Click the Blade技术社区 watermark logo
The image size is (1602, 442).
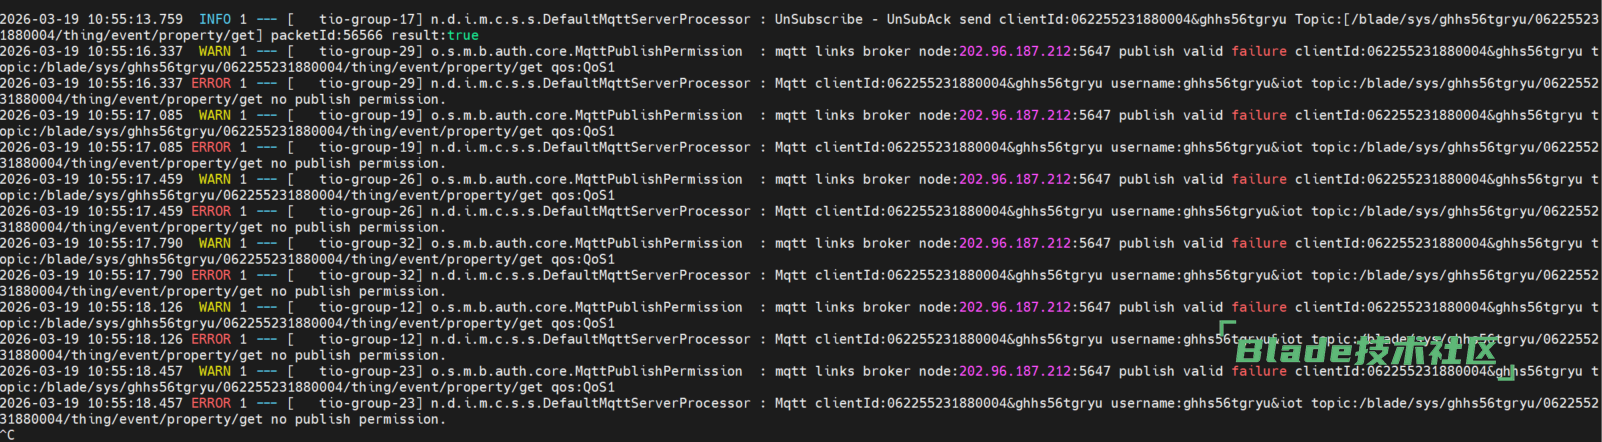point(1366,351)
